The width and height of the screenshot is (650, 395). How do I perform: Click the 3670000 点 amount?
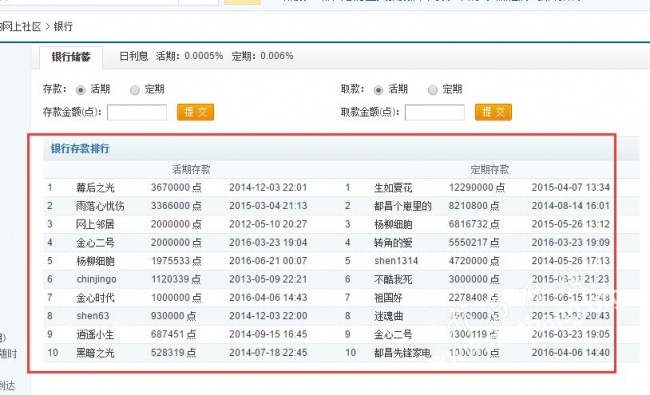[176, 187]
